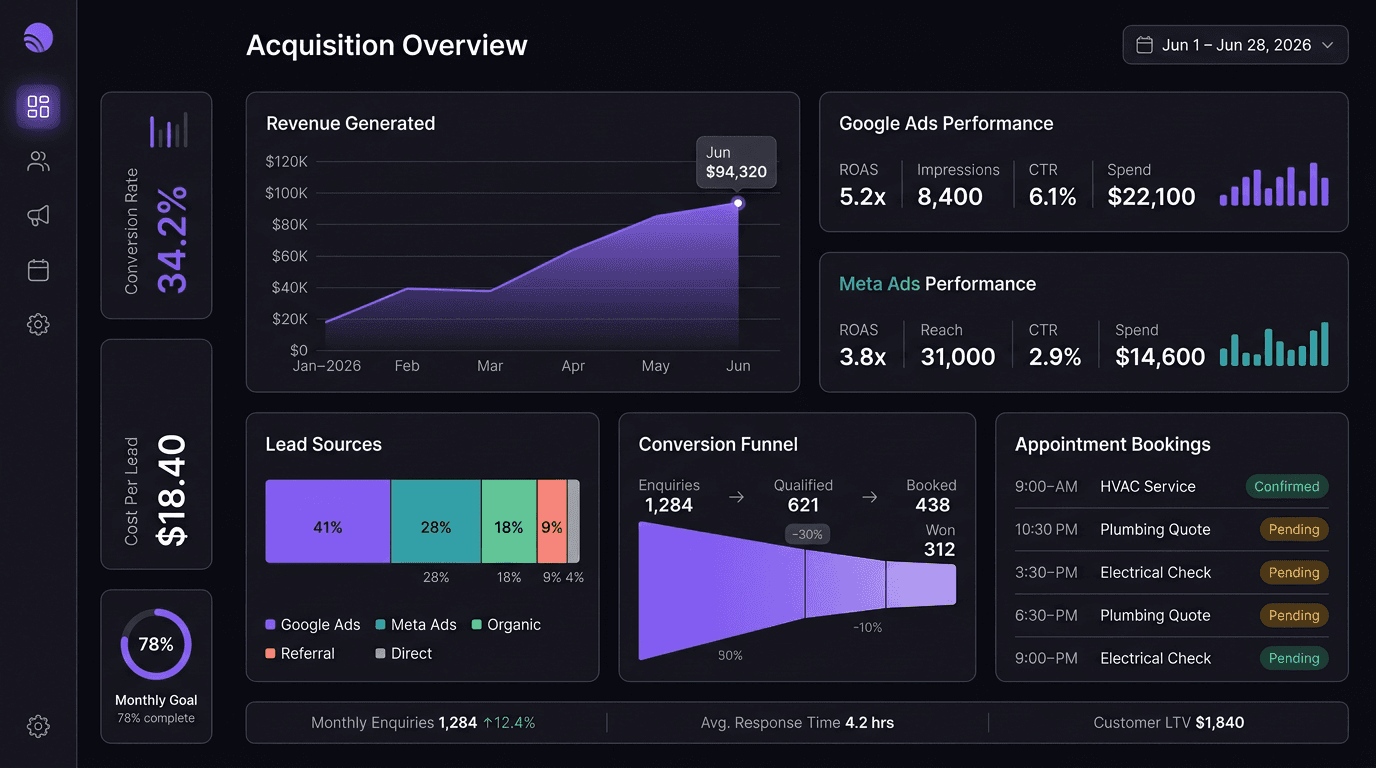1376x768 pixels.
Task: Open the Campaigns megaphone icon
Action: (38, 216)
